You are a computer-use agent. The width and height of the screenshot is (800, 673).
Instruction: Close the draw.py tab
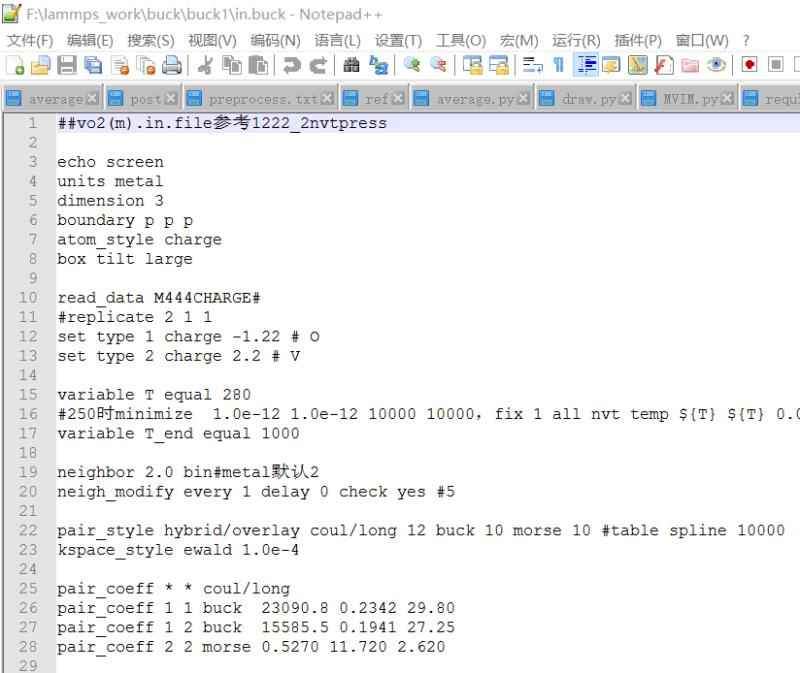[x=626, y=98]
